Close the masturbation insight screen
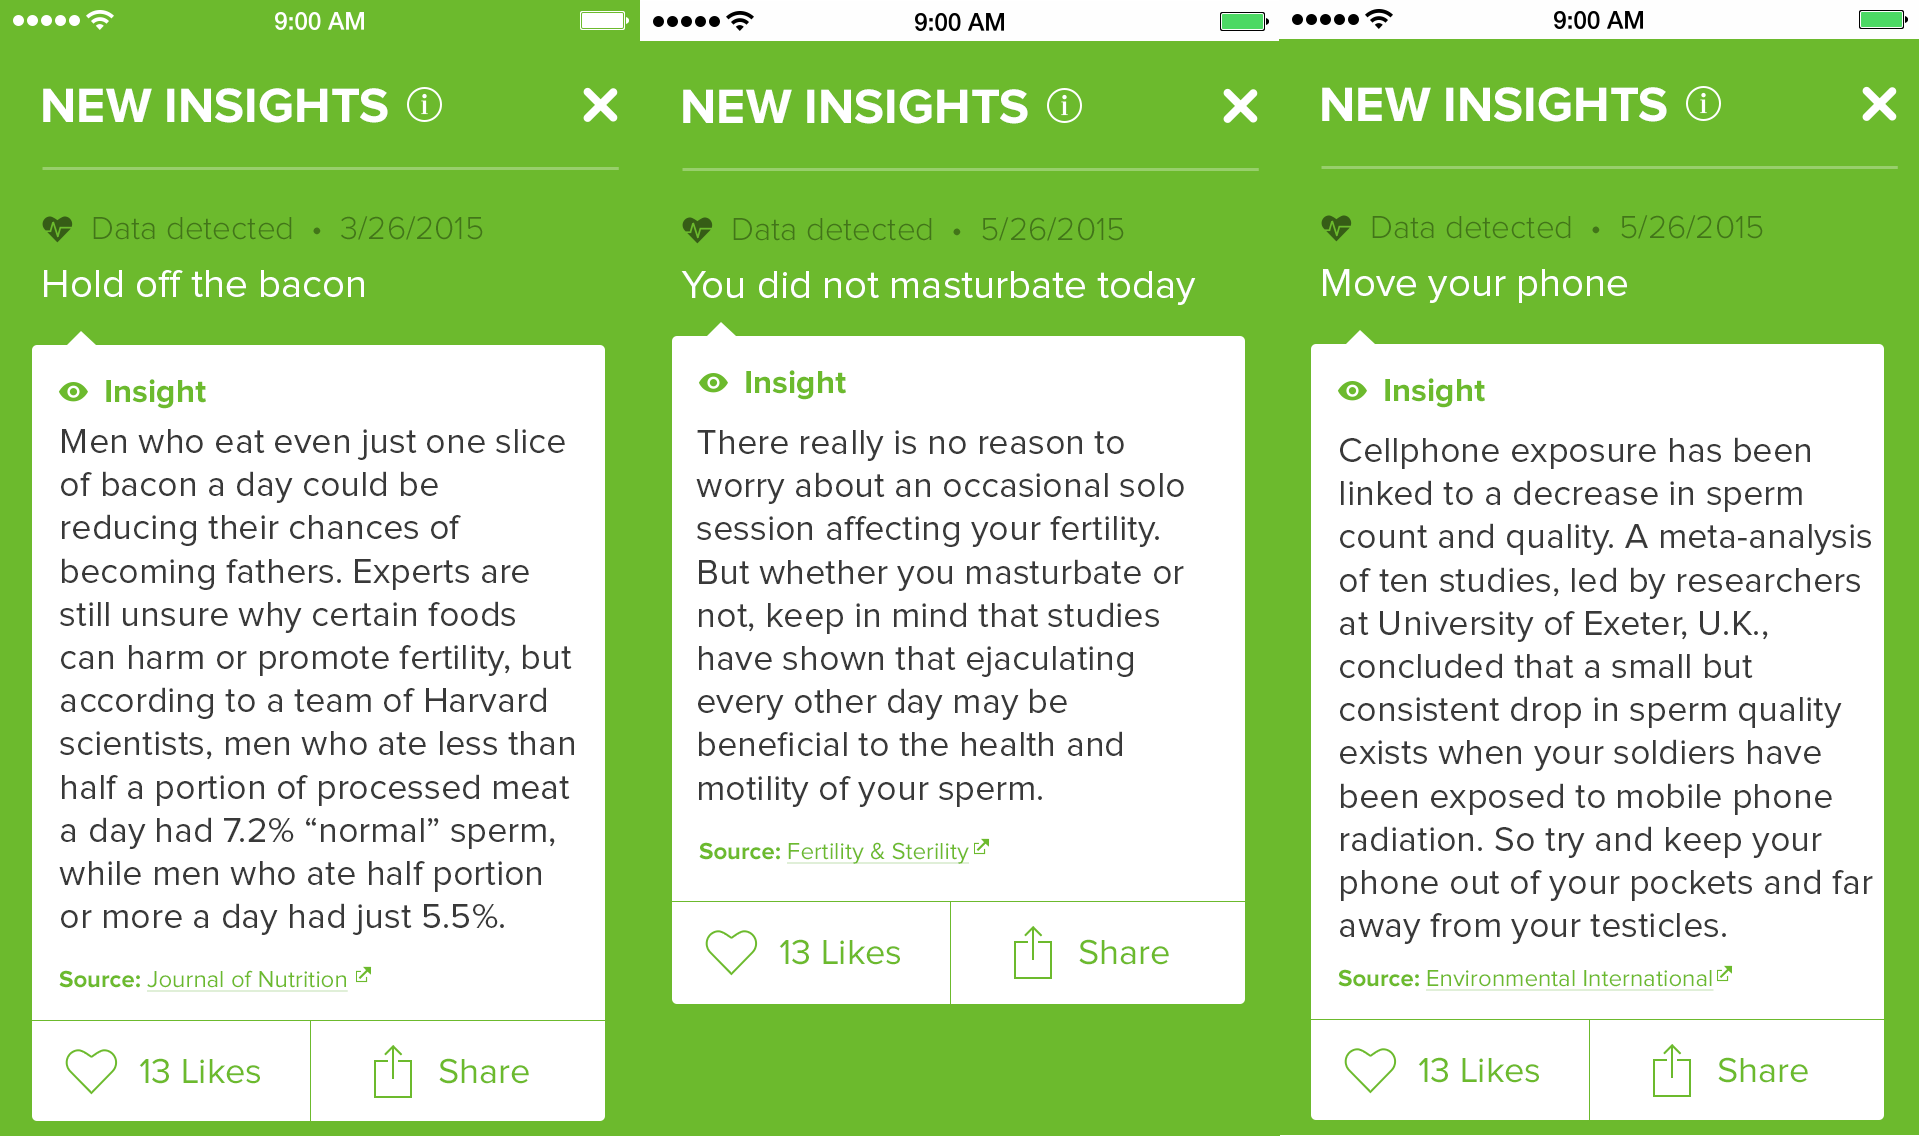This screenshot has height=1136, width=1920. (1240, 106)
